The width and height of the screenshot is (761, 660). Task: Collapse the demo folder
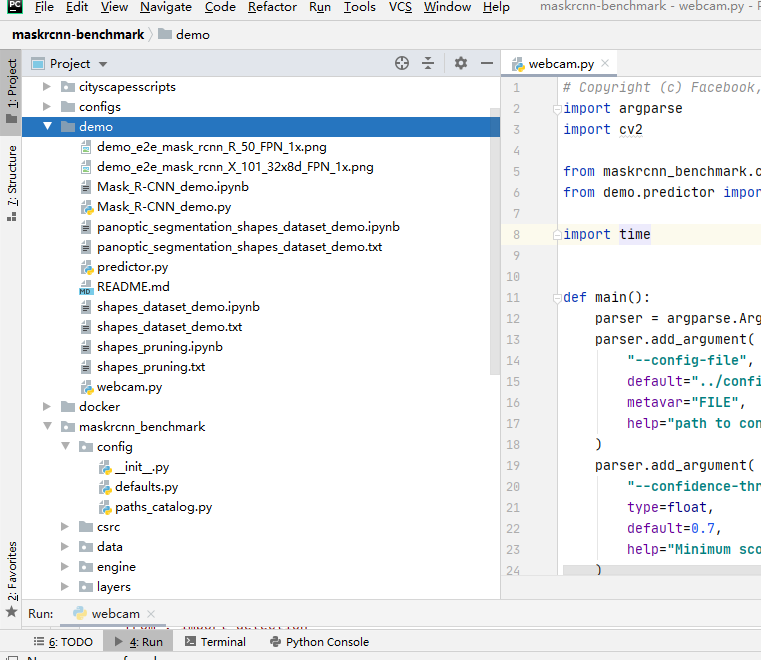(x=47, y=127)
